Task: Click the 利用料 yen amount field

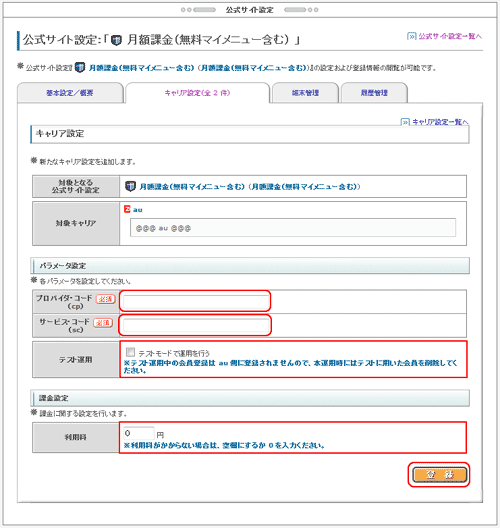Action: click(x=138, y=433)
